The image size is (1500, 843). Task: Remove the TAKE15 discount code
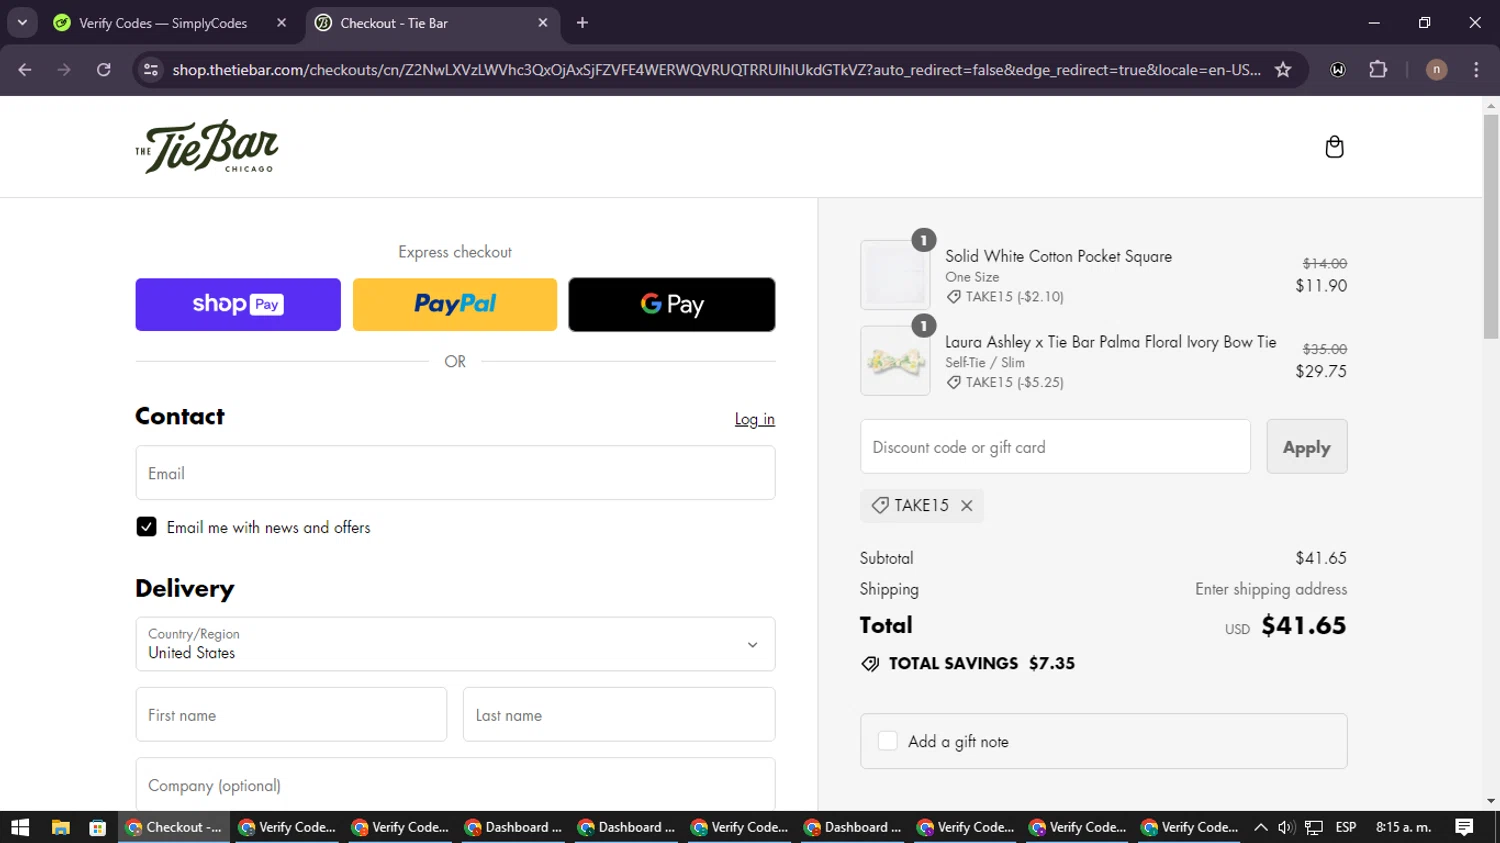[x=966, y=506]
